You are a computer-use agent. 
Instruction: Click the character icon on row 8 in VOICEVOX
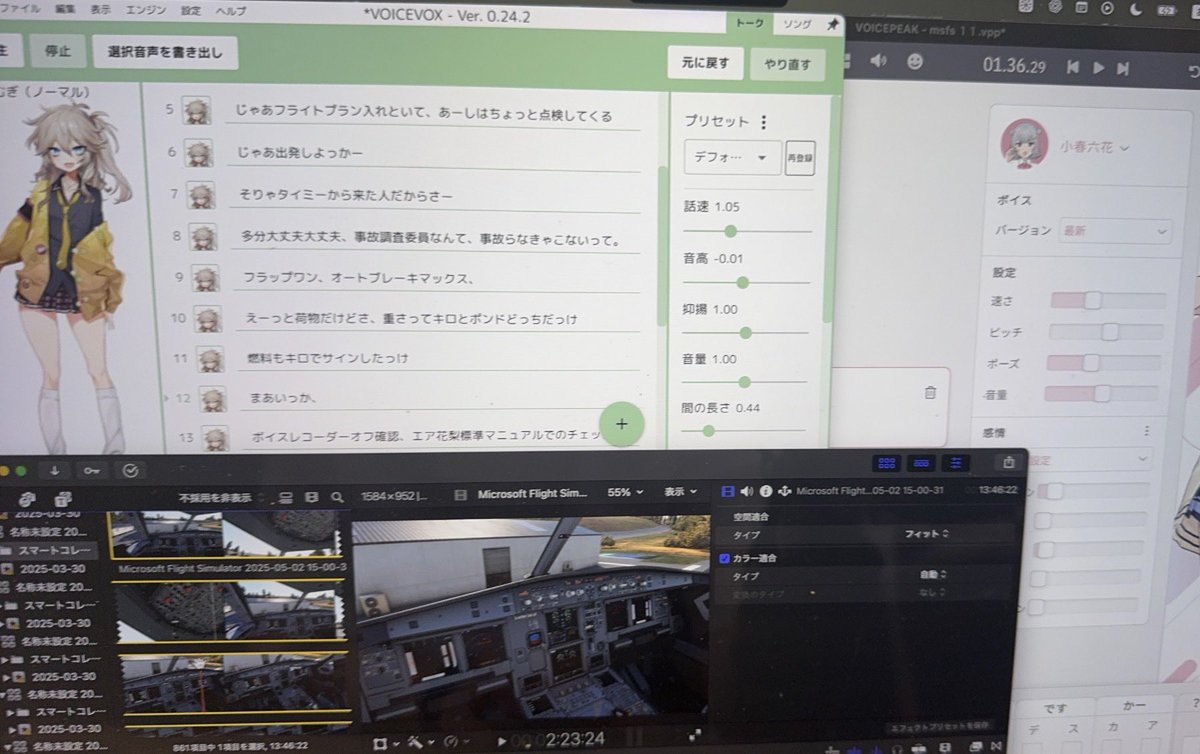click(203, 237)
